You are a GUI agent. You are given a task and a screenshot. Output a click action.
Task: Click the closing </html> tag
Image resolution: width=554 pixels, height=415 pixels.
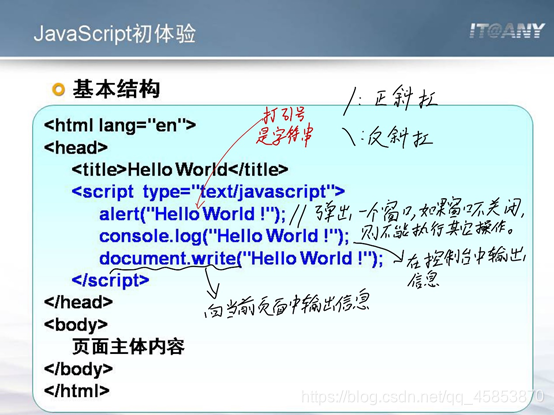77,391
